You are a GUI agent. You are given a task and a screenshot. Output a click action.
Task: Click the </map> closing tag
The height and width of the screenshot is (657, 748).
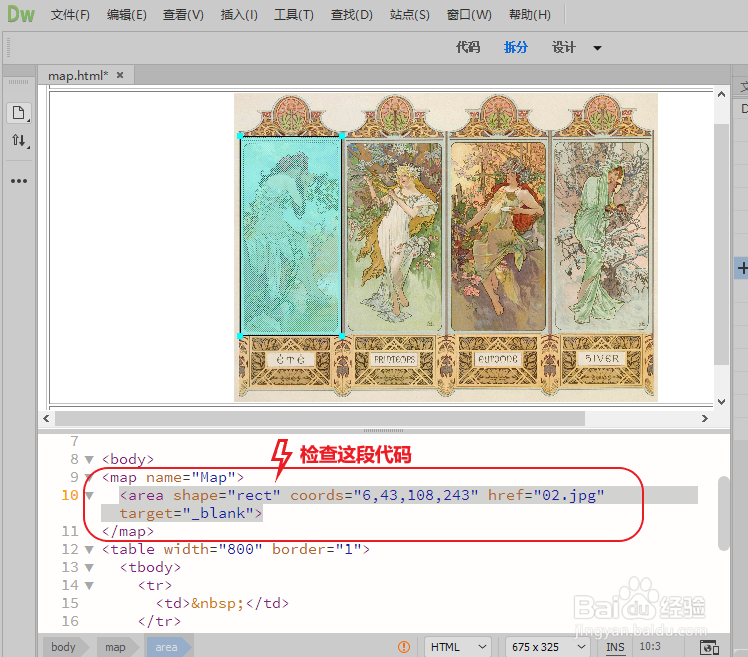[128, 531]
